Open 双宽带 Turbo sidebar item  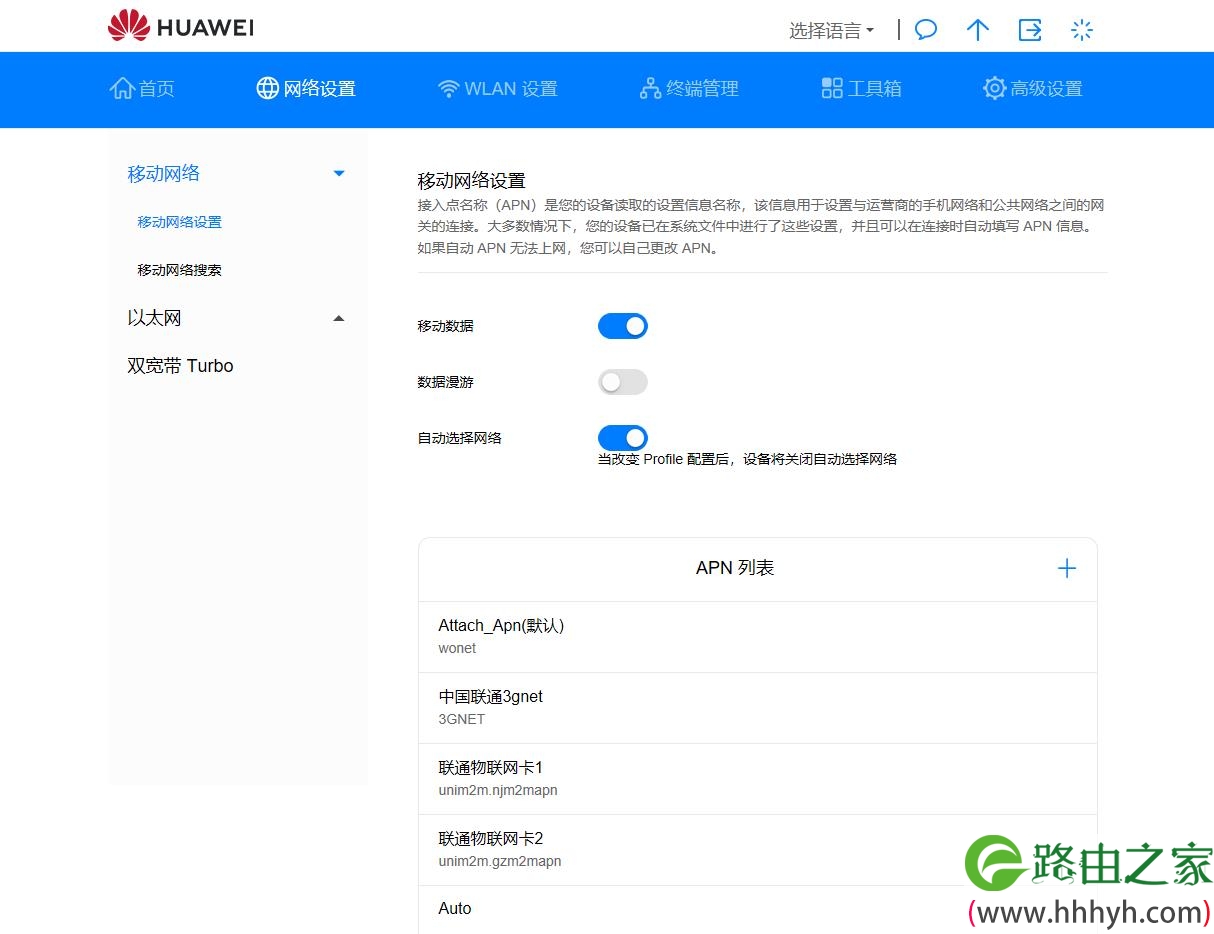pos(180,366)
